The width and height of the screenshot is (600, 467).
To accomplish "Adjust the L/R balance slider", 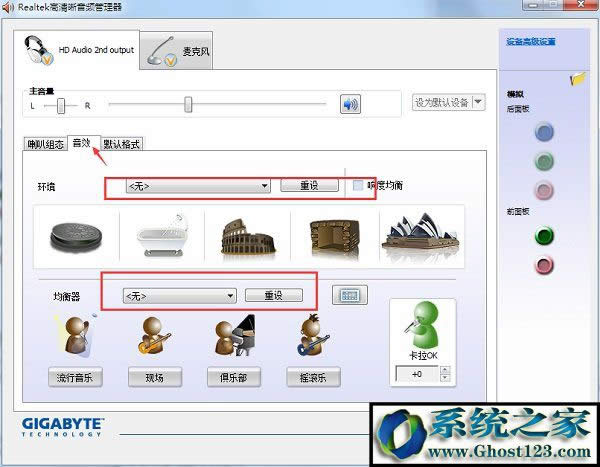I will tap(61, 106).
